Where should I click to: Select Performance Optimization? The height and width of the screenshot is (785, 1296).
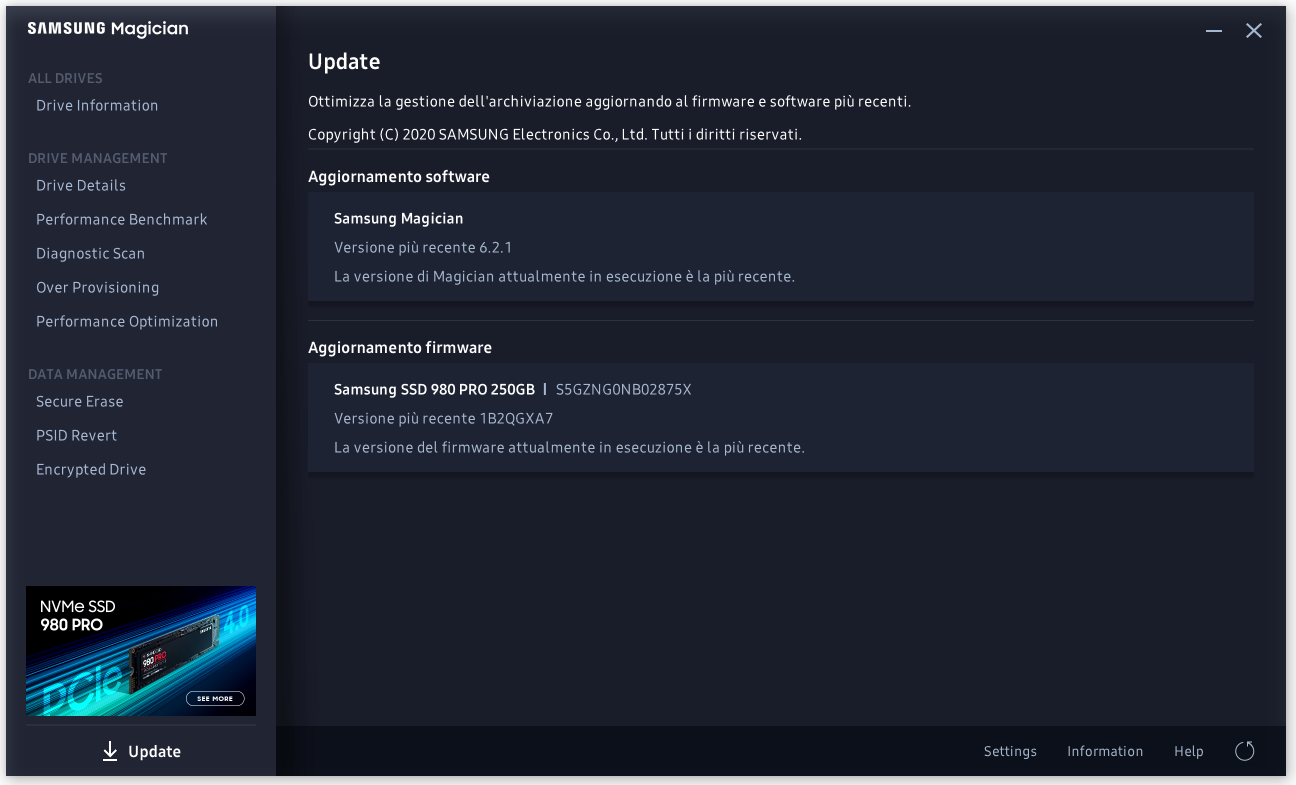[127, 321]
